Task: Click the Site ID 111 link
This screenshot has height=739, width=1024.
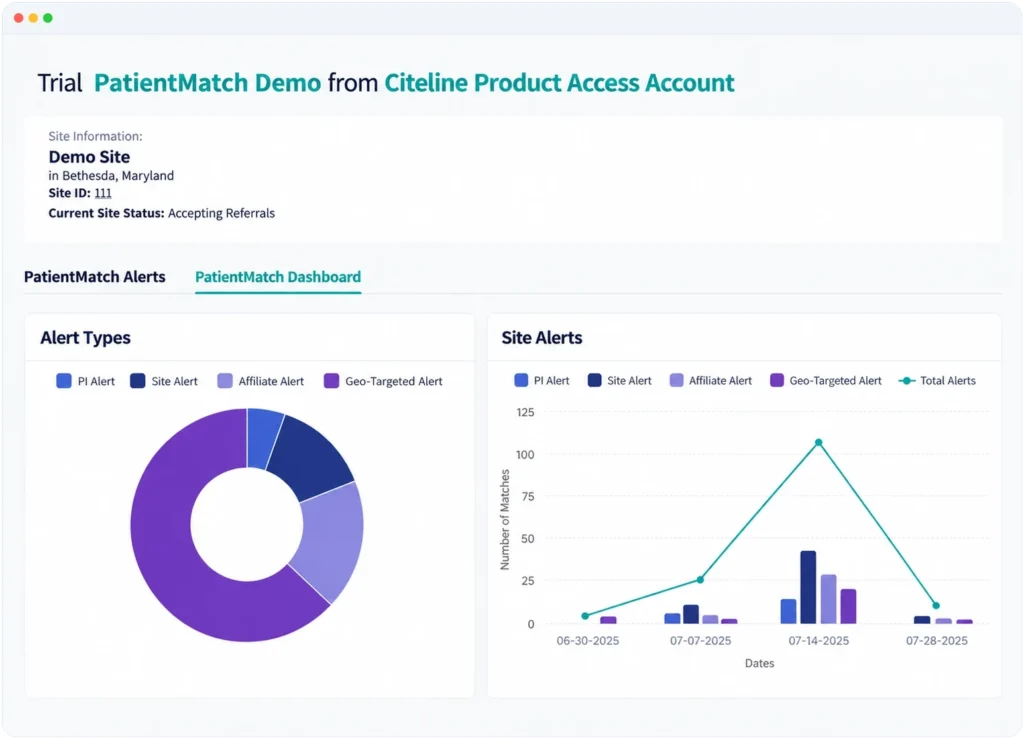Action: 103,193
